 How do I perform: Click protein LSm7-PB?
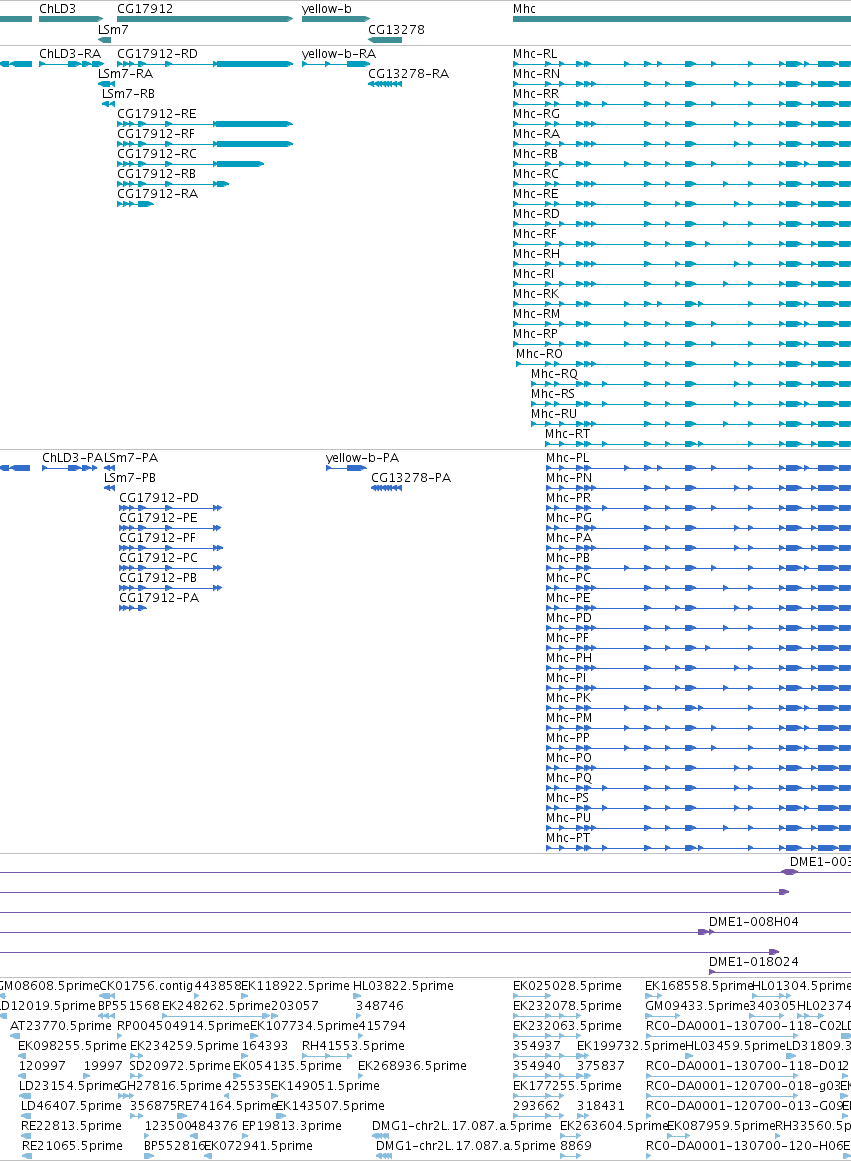point(130,478)
